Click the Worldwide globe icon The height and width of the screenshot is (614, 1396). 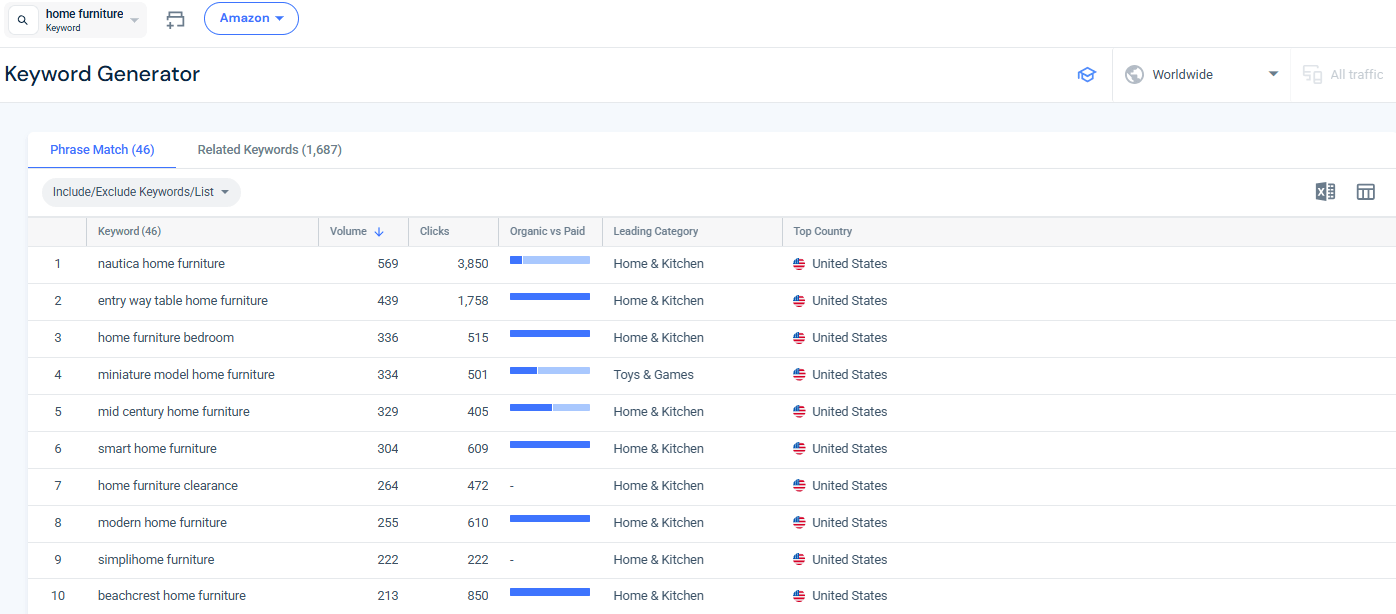pos(1134,75)
